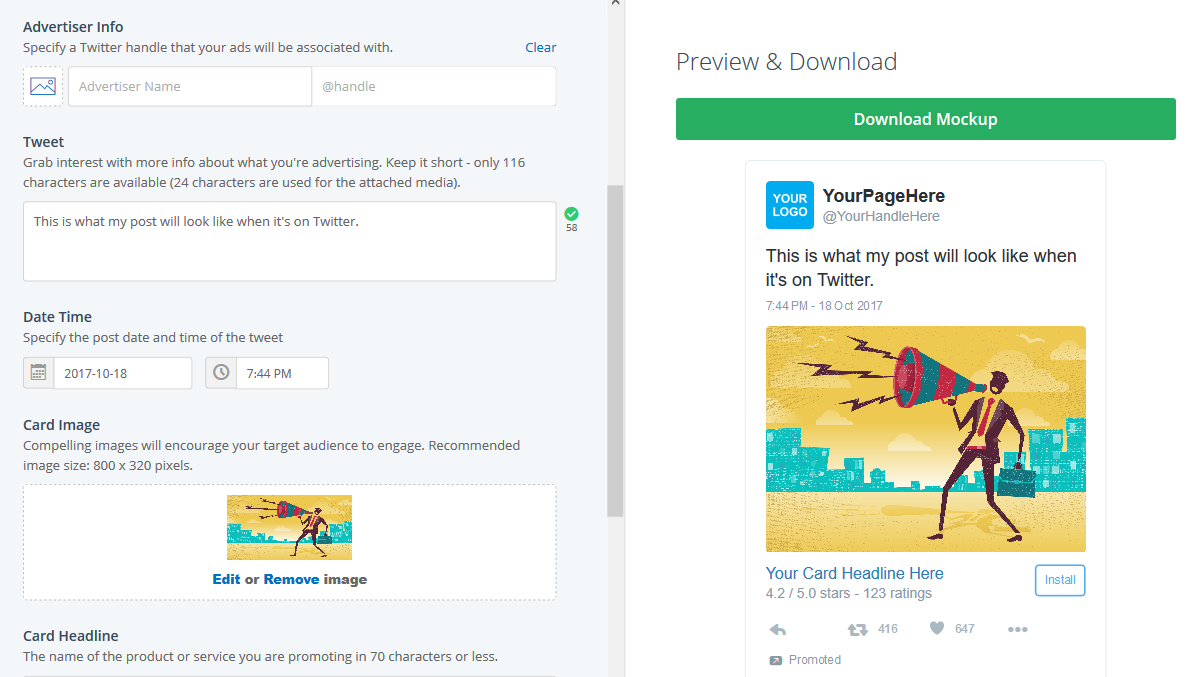Screen dimensions: 1200x677
Task: Click the 4.2 / 5.0 stars ratings text
Action: coord(849,593)
